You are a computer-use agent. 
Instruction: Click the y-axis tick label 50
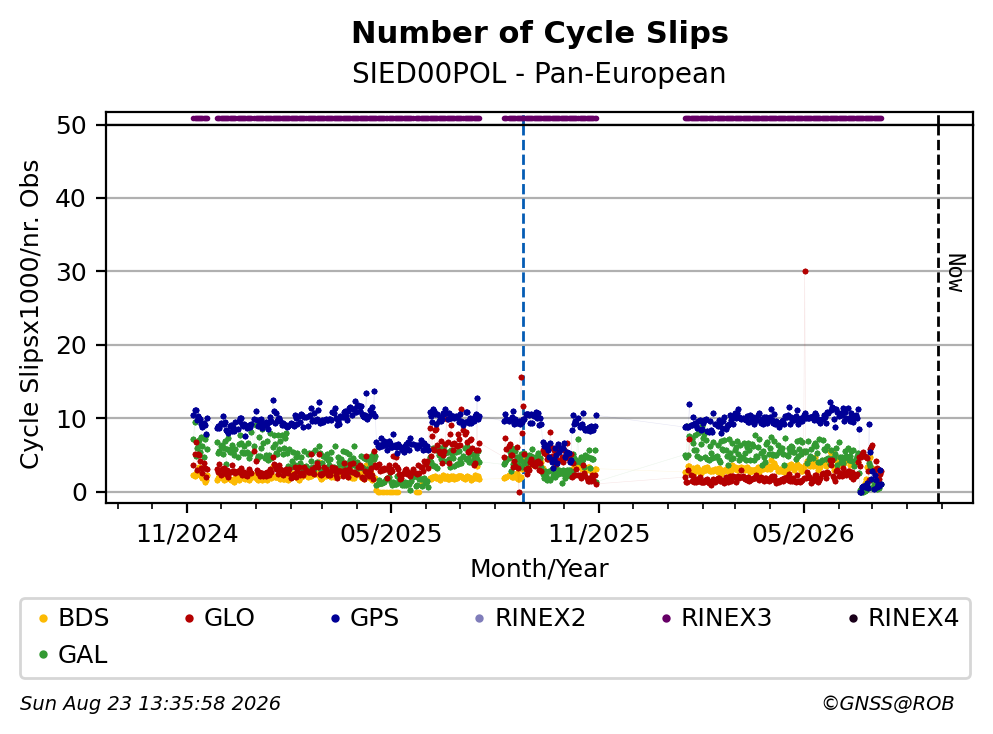tap(71, 125)
